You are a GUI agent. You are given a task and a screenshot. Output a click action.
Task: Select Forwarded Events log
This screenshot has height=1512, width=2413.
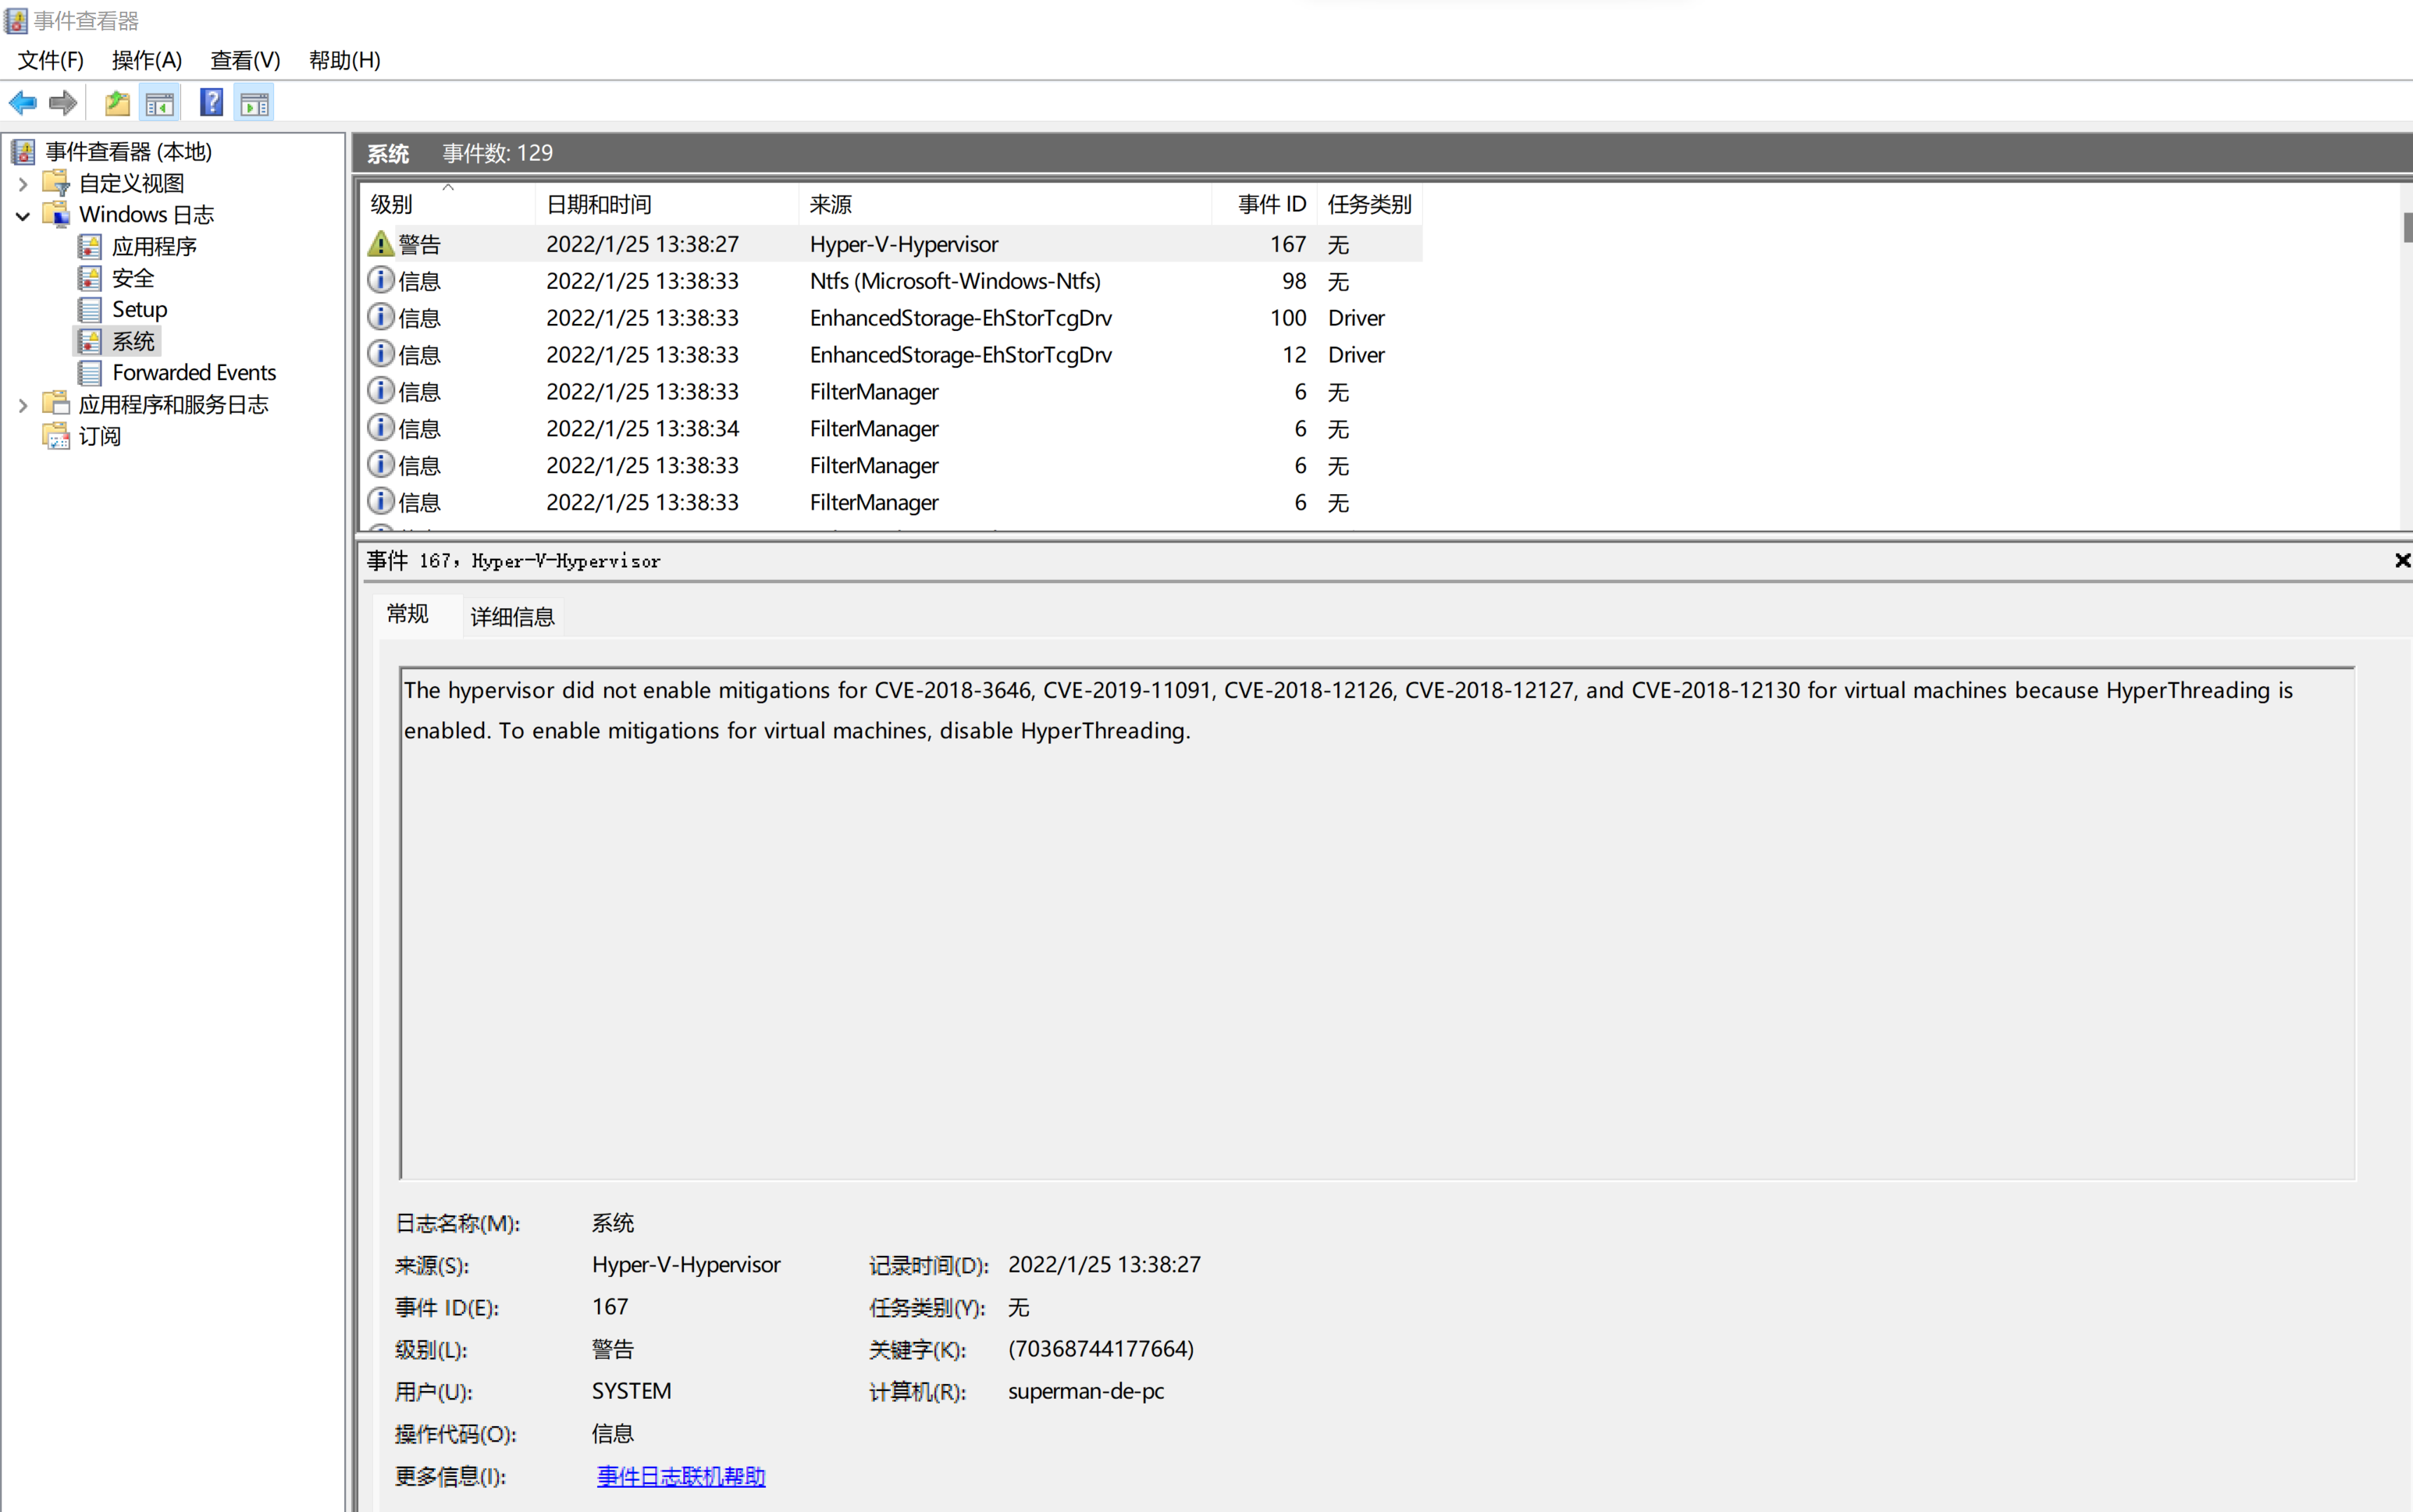click(x=194, y=373)
